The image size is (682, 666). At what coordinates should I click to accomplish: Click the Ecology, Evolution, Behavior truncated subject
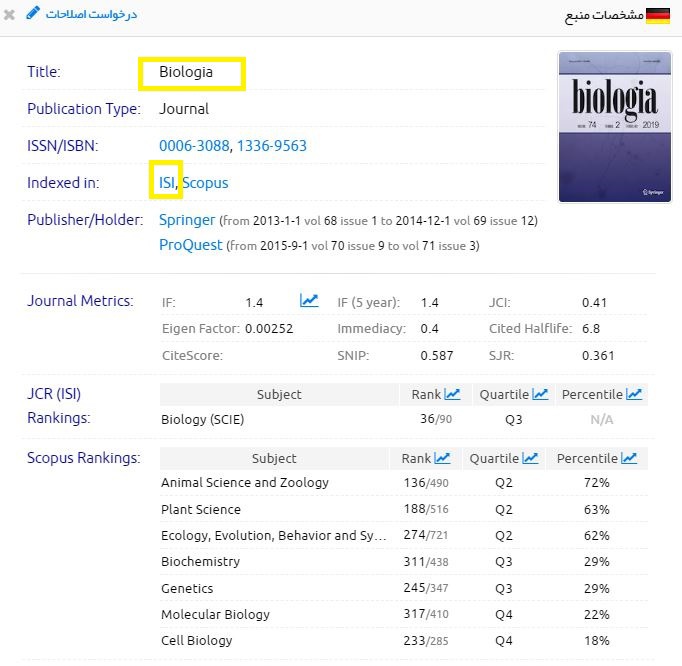tap(273, 536)
